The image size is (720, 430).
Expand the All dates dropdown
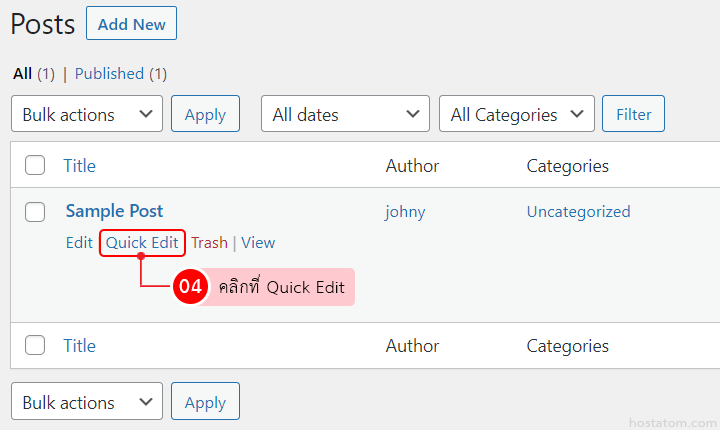(x=345, y=114)
